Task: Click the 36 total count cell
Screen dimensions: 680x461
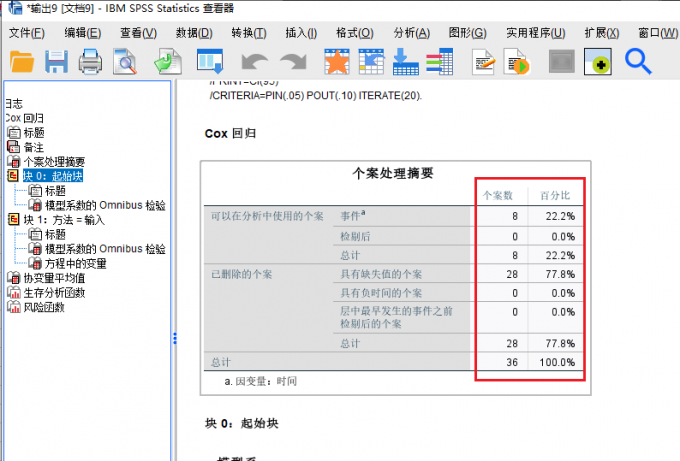Action: tap(512, 362)
